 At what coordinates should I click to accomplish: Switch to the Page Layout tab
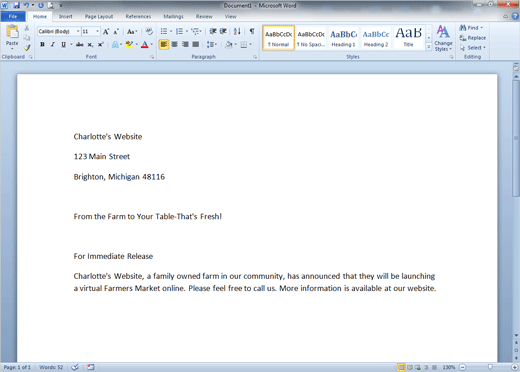(99, 16)
